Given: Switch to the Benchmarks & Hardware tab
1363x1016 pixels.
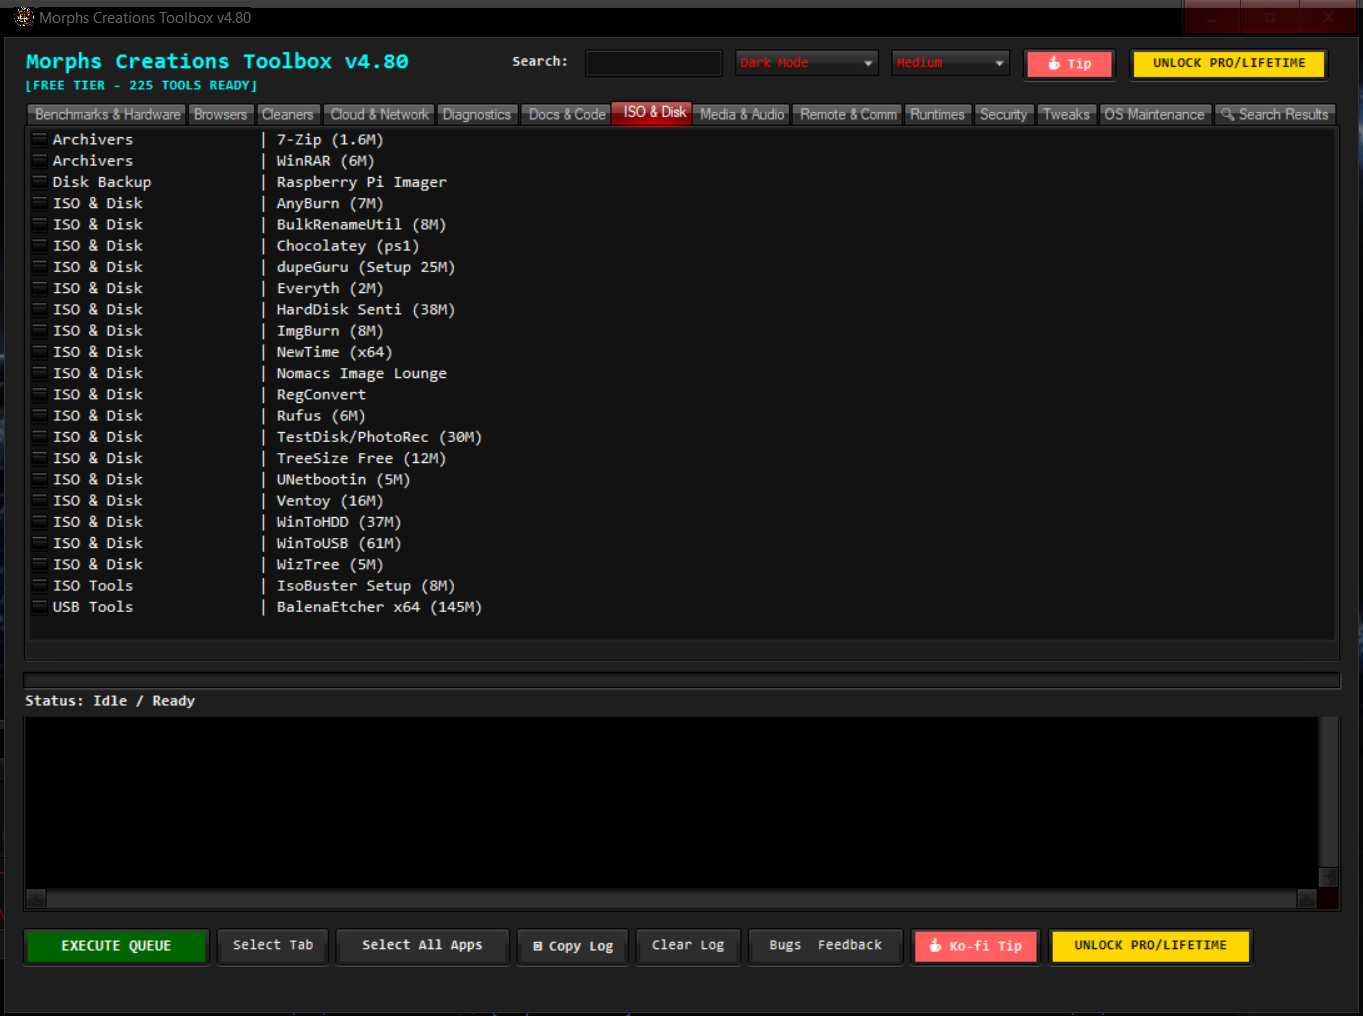Looking at the screenshot, I should point(108,115).
